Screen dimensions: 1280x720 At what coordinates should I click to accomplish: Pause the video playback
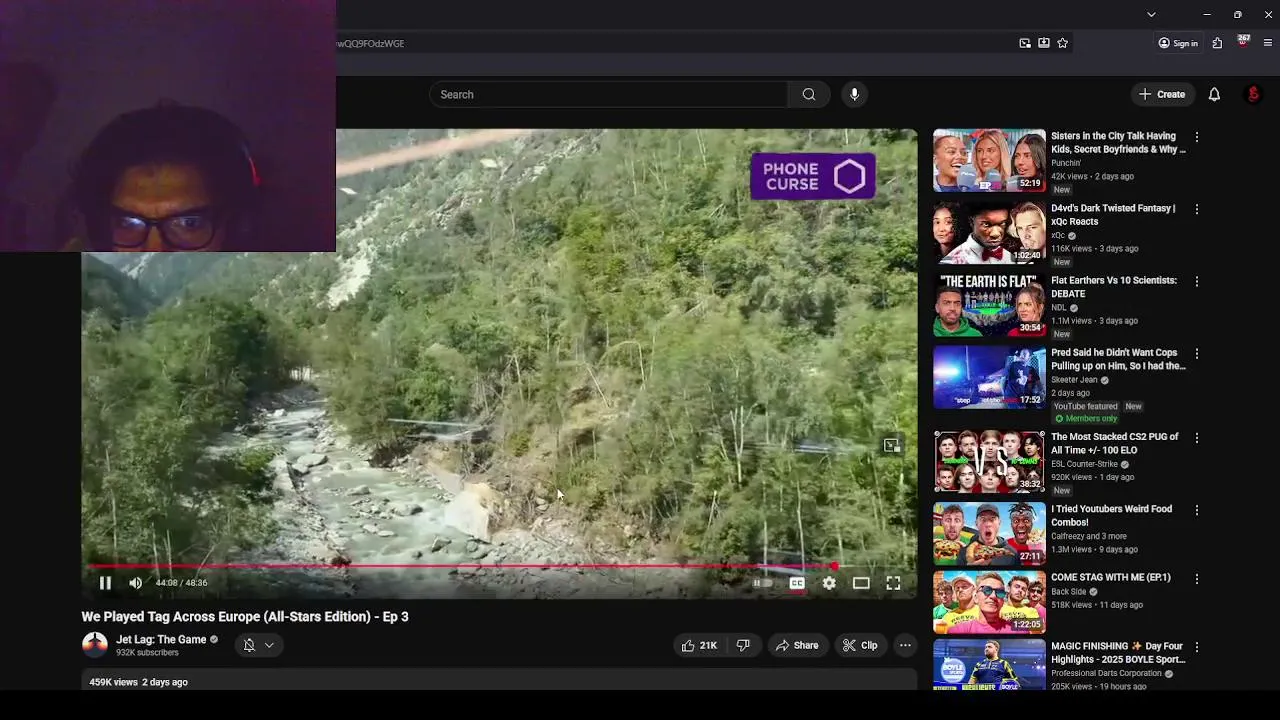click(x=105, y=583)
